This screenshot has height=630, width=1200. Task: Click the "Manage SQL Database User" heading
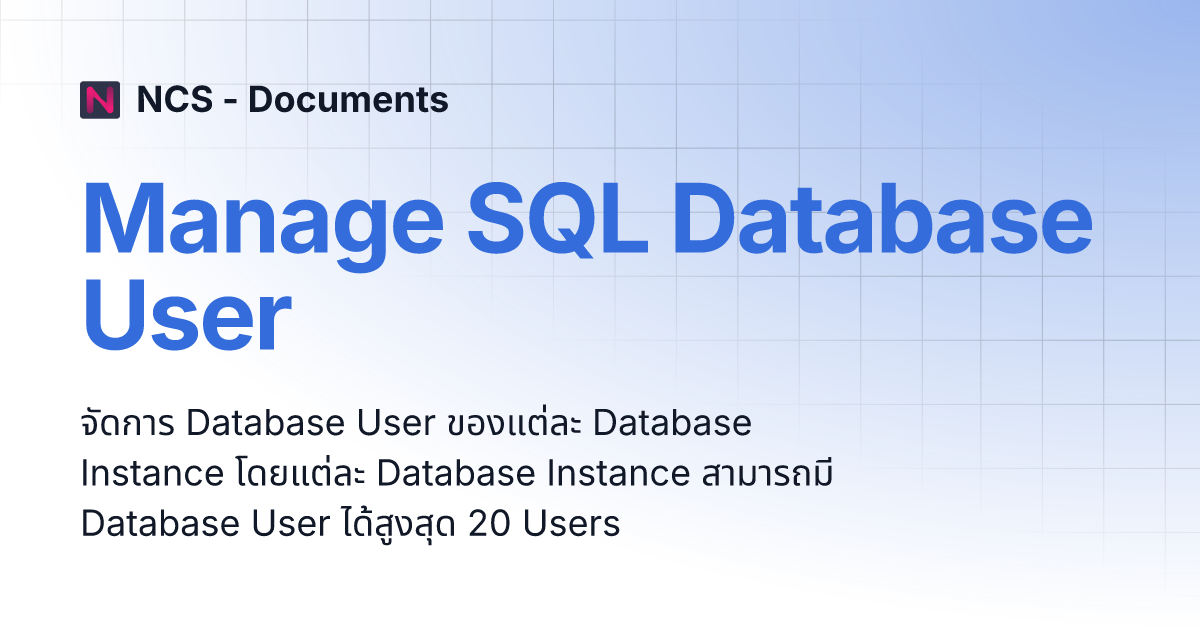pos(585,268)
